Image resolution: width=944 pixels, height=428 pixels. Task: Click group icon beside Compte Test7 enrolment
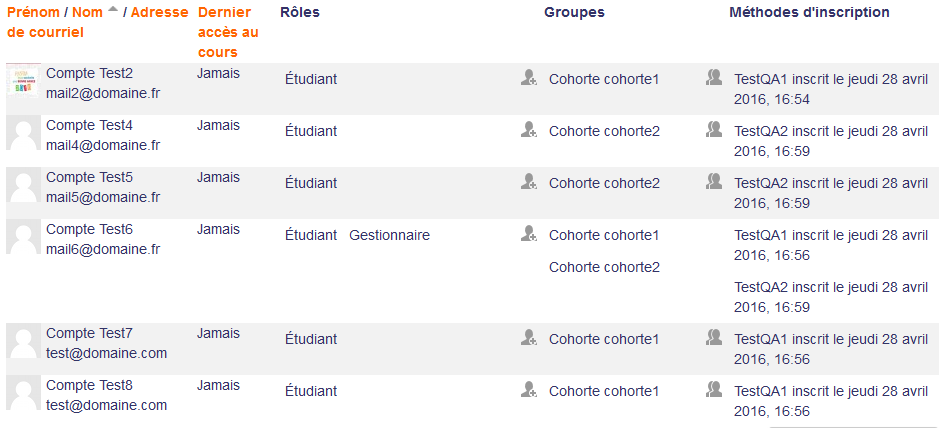(714, 337)
